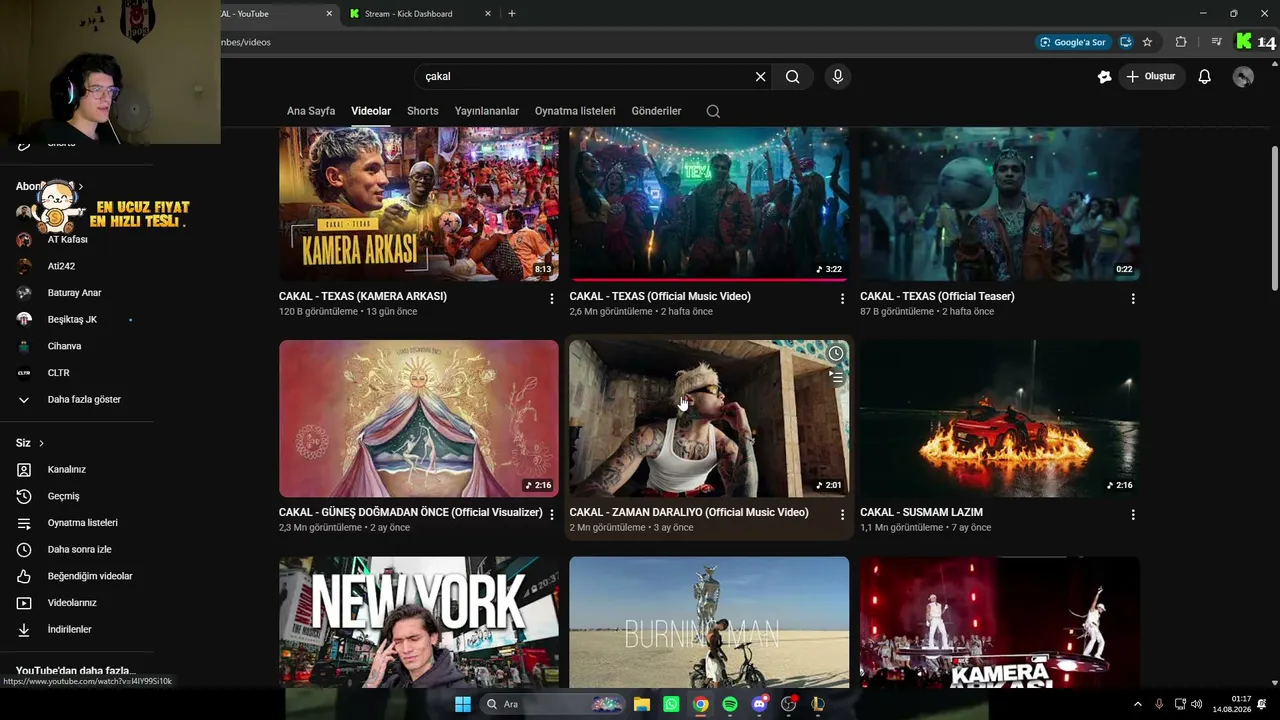
Task: Open Discord from the taskbar
Action: click(759, 704)
